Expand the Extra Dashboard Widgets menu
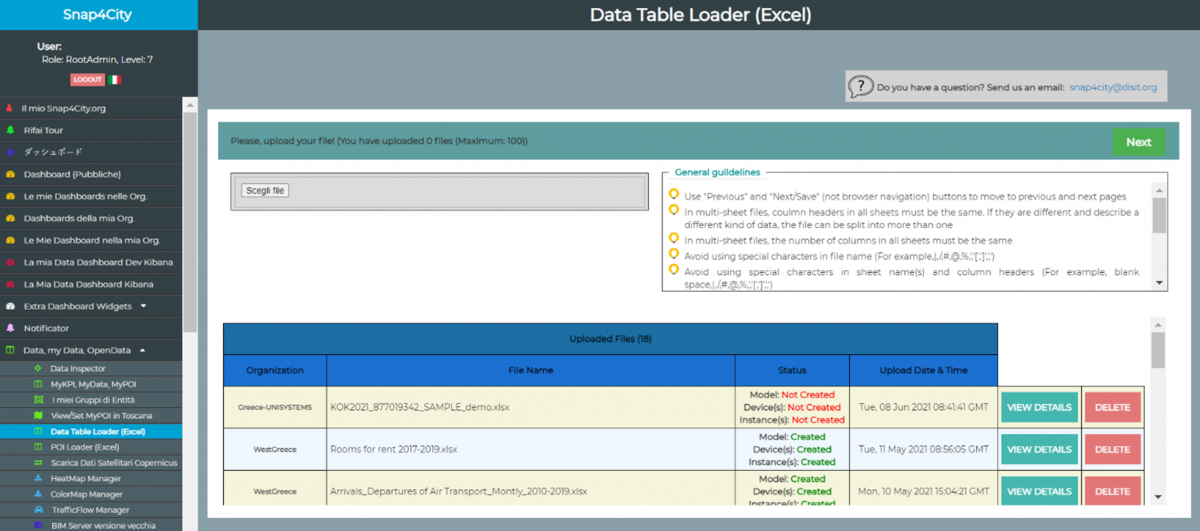 [143, 306]
